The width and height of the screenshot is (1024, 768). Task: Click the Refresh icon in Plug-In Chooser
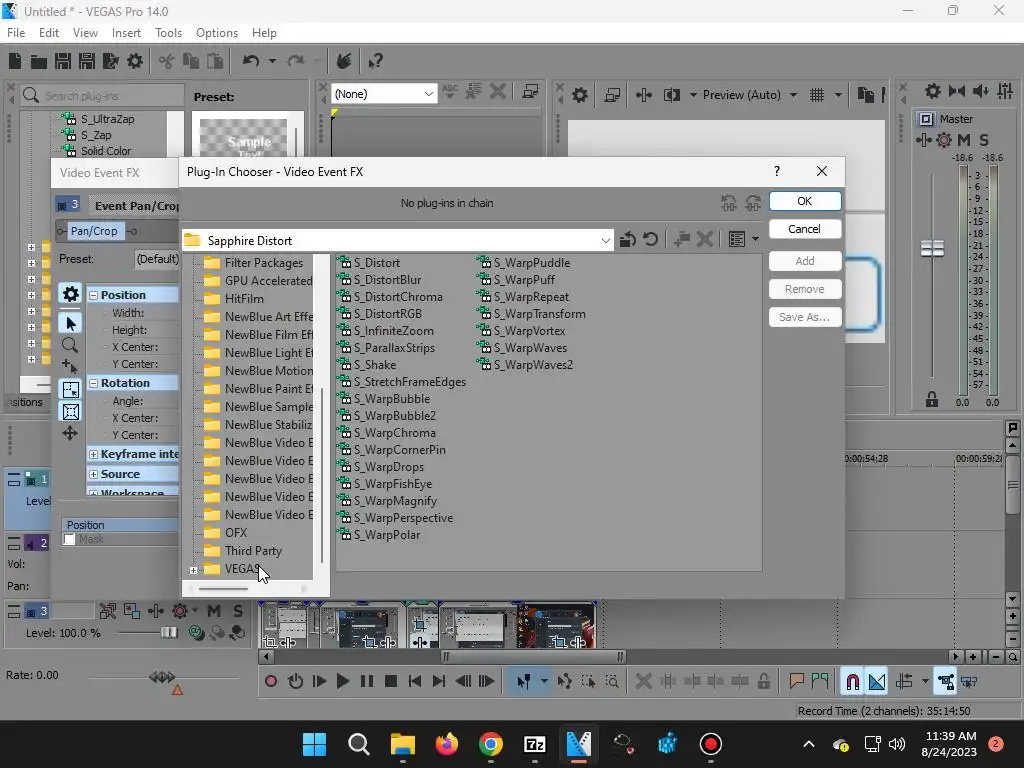(650, 240)
